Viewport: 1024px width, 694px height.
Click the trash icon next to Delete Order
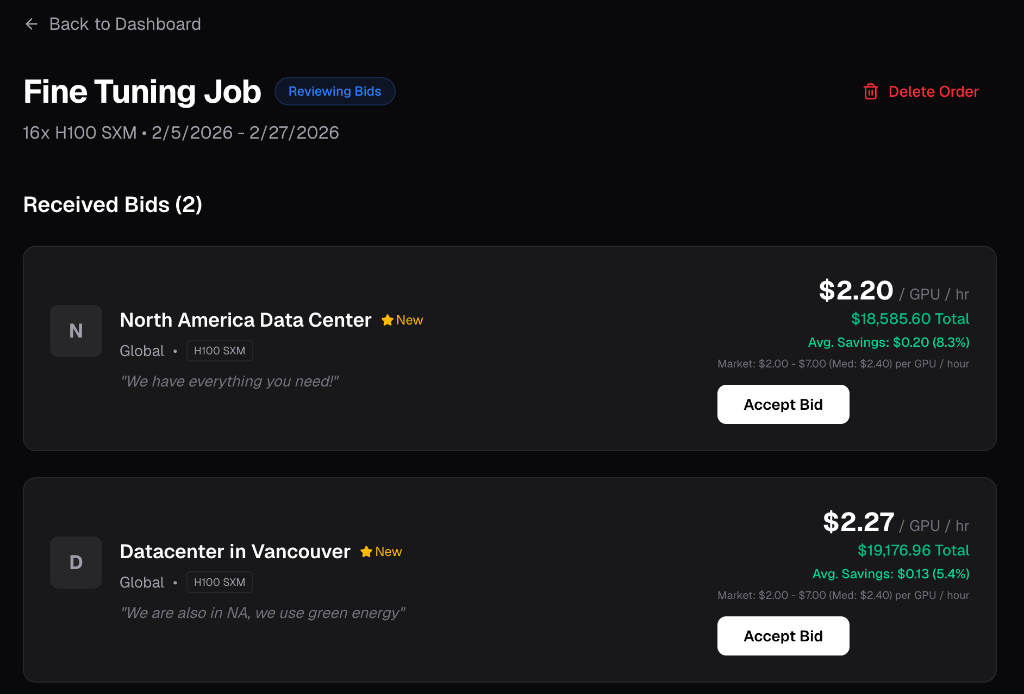pos(868,91)
